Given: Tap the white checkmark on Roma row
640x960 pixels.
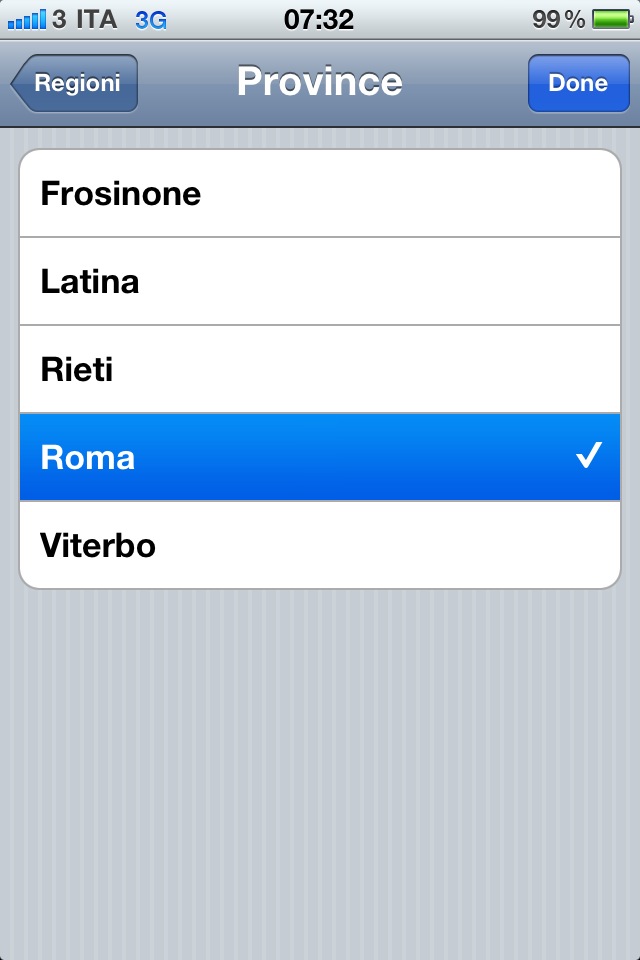Looking at the screenshot, I should pos(589,456).
